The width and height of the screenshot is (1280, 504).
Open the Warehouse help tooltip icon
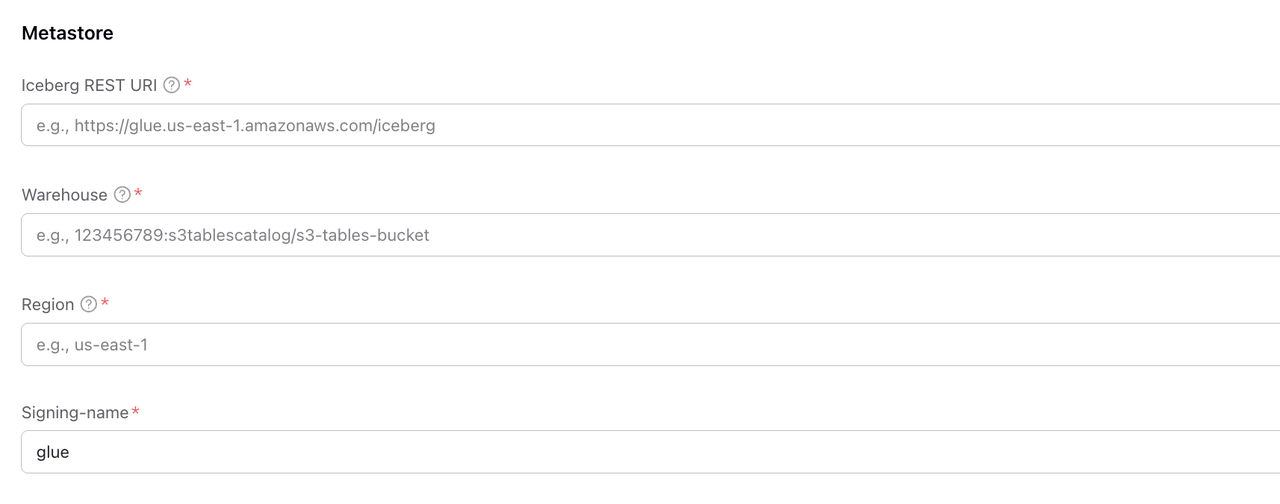click(x=122, y=195)
